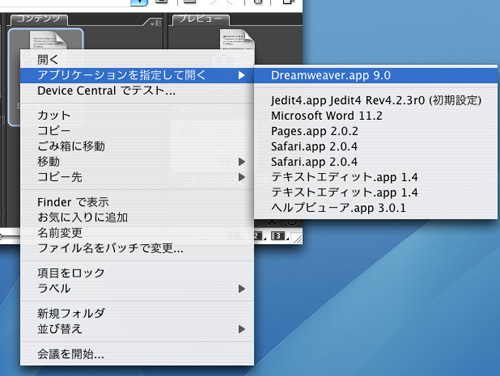Select Device Central でテスト... menu entry
Viewport: 500px width, 376px height.
pyautogui.click(x=137, y=91)
